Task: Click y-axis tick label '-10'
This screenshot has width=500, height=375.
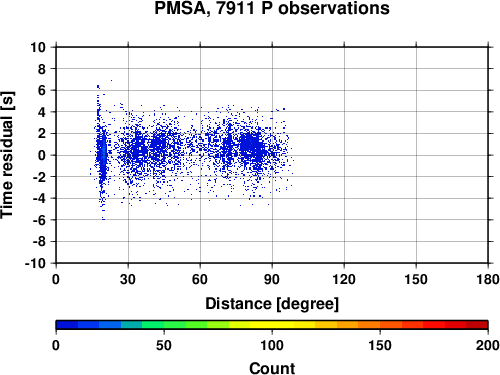Action: (36, 263)
